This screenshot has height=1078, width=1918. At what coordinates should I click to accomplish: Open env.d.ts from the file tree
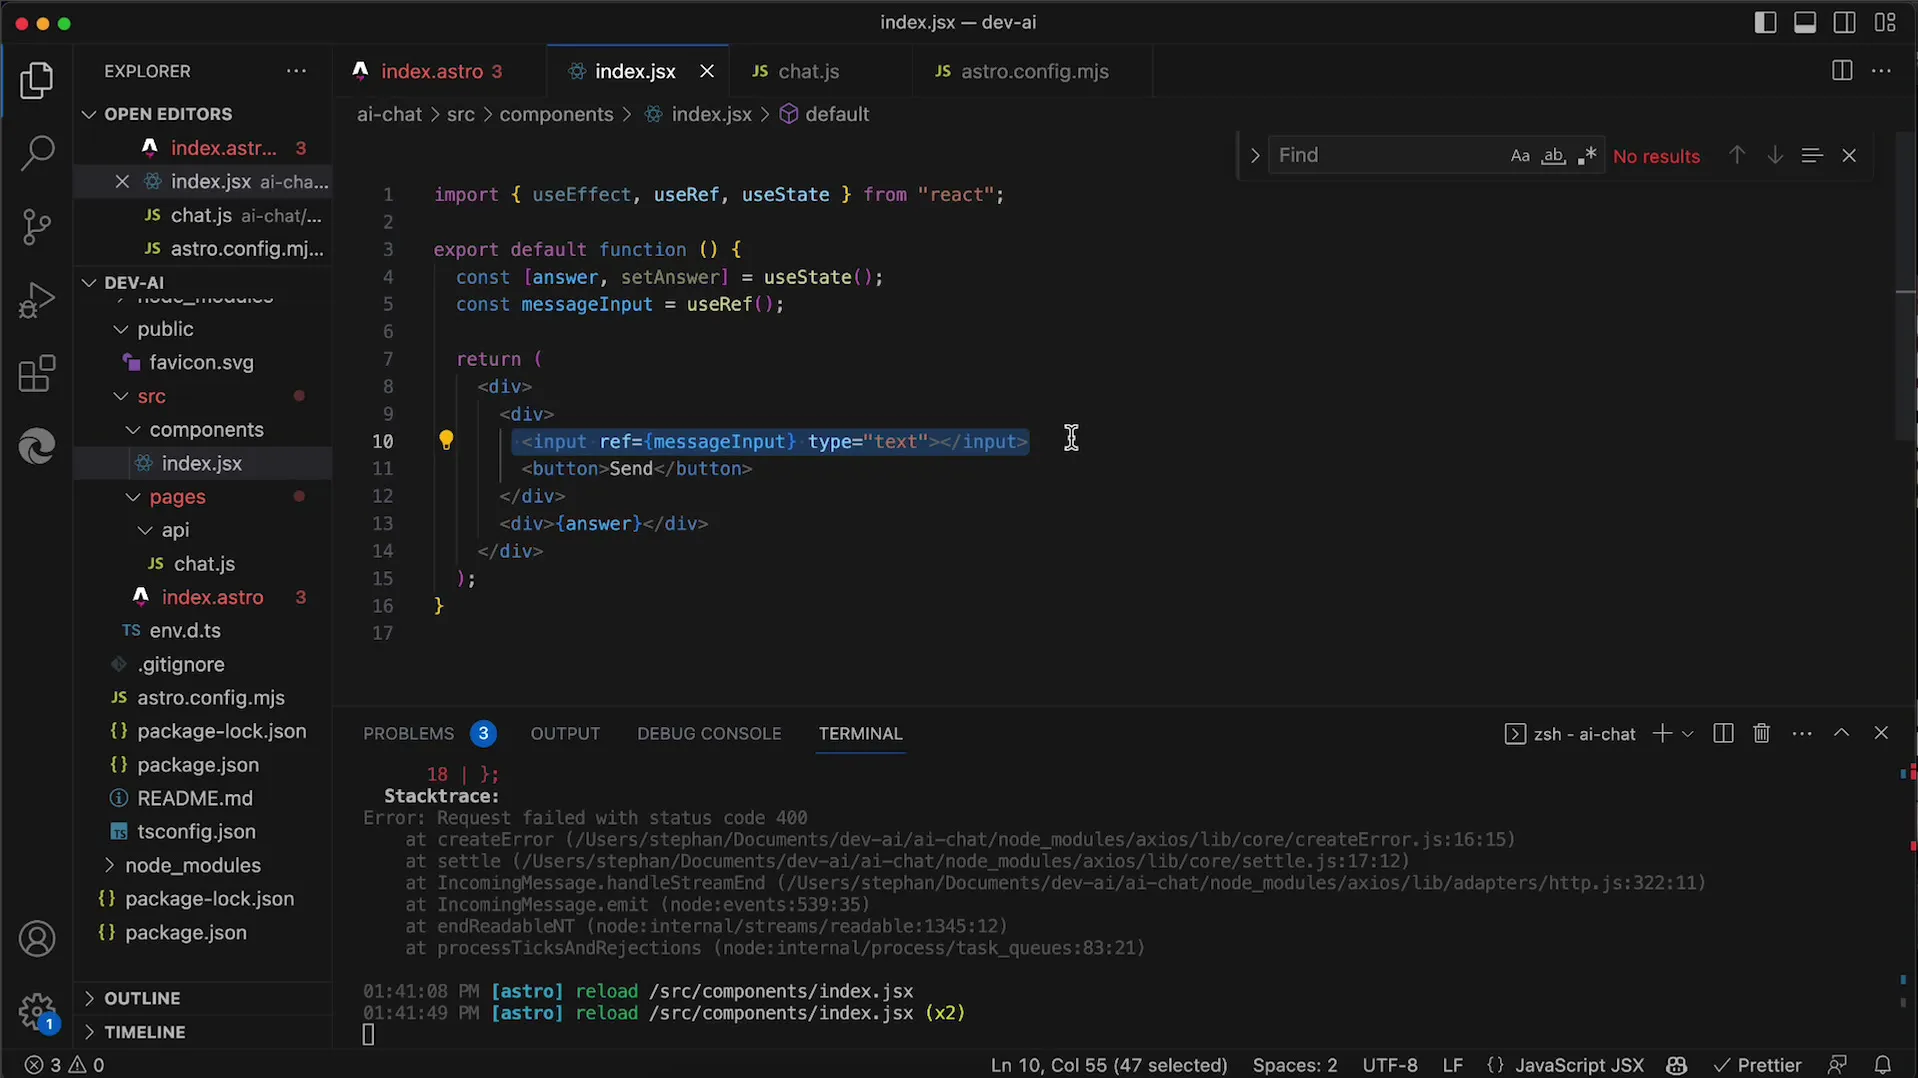185,631
